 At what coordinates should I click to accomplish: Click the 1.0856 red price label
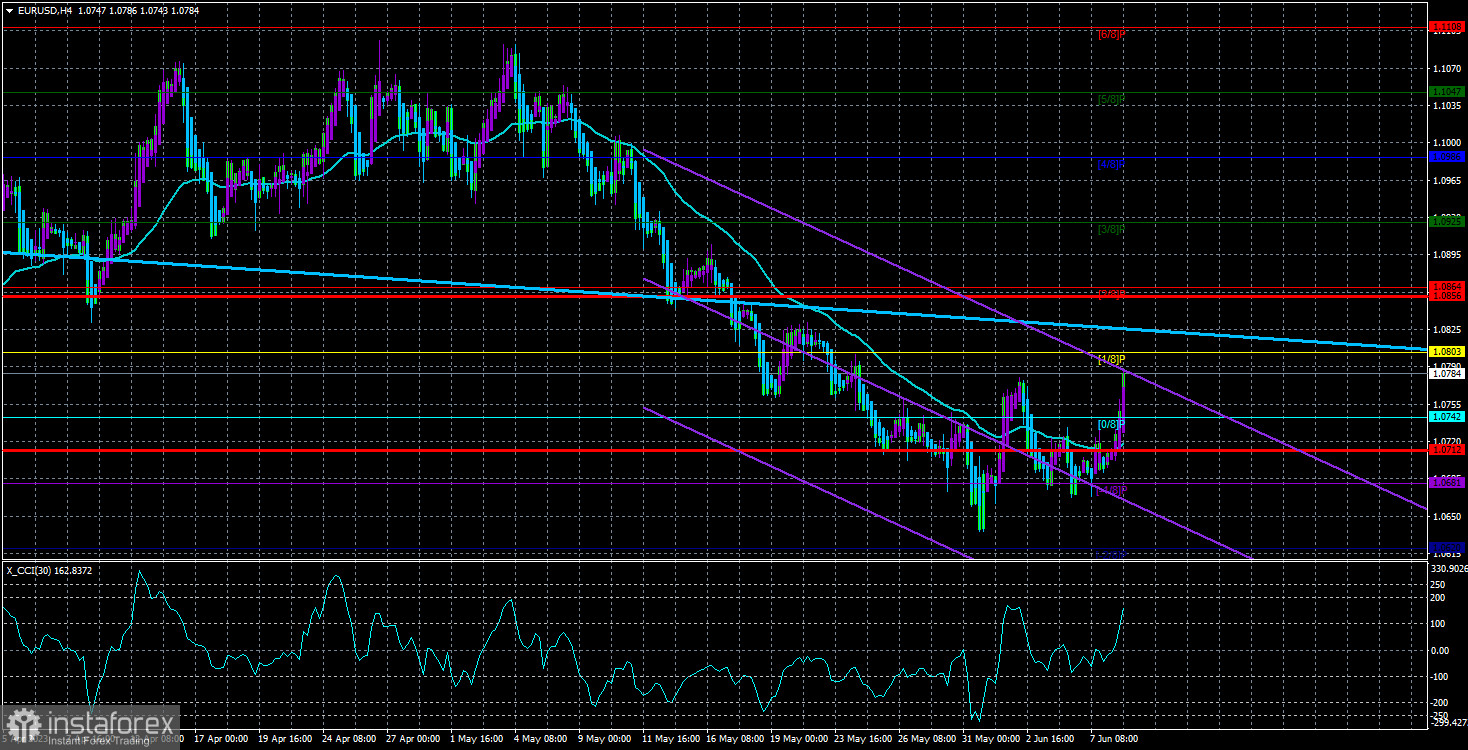point(1447,296)
